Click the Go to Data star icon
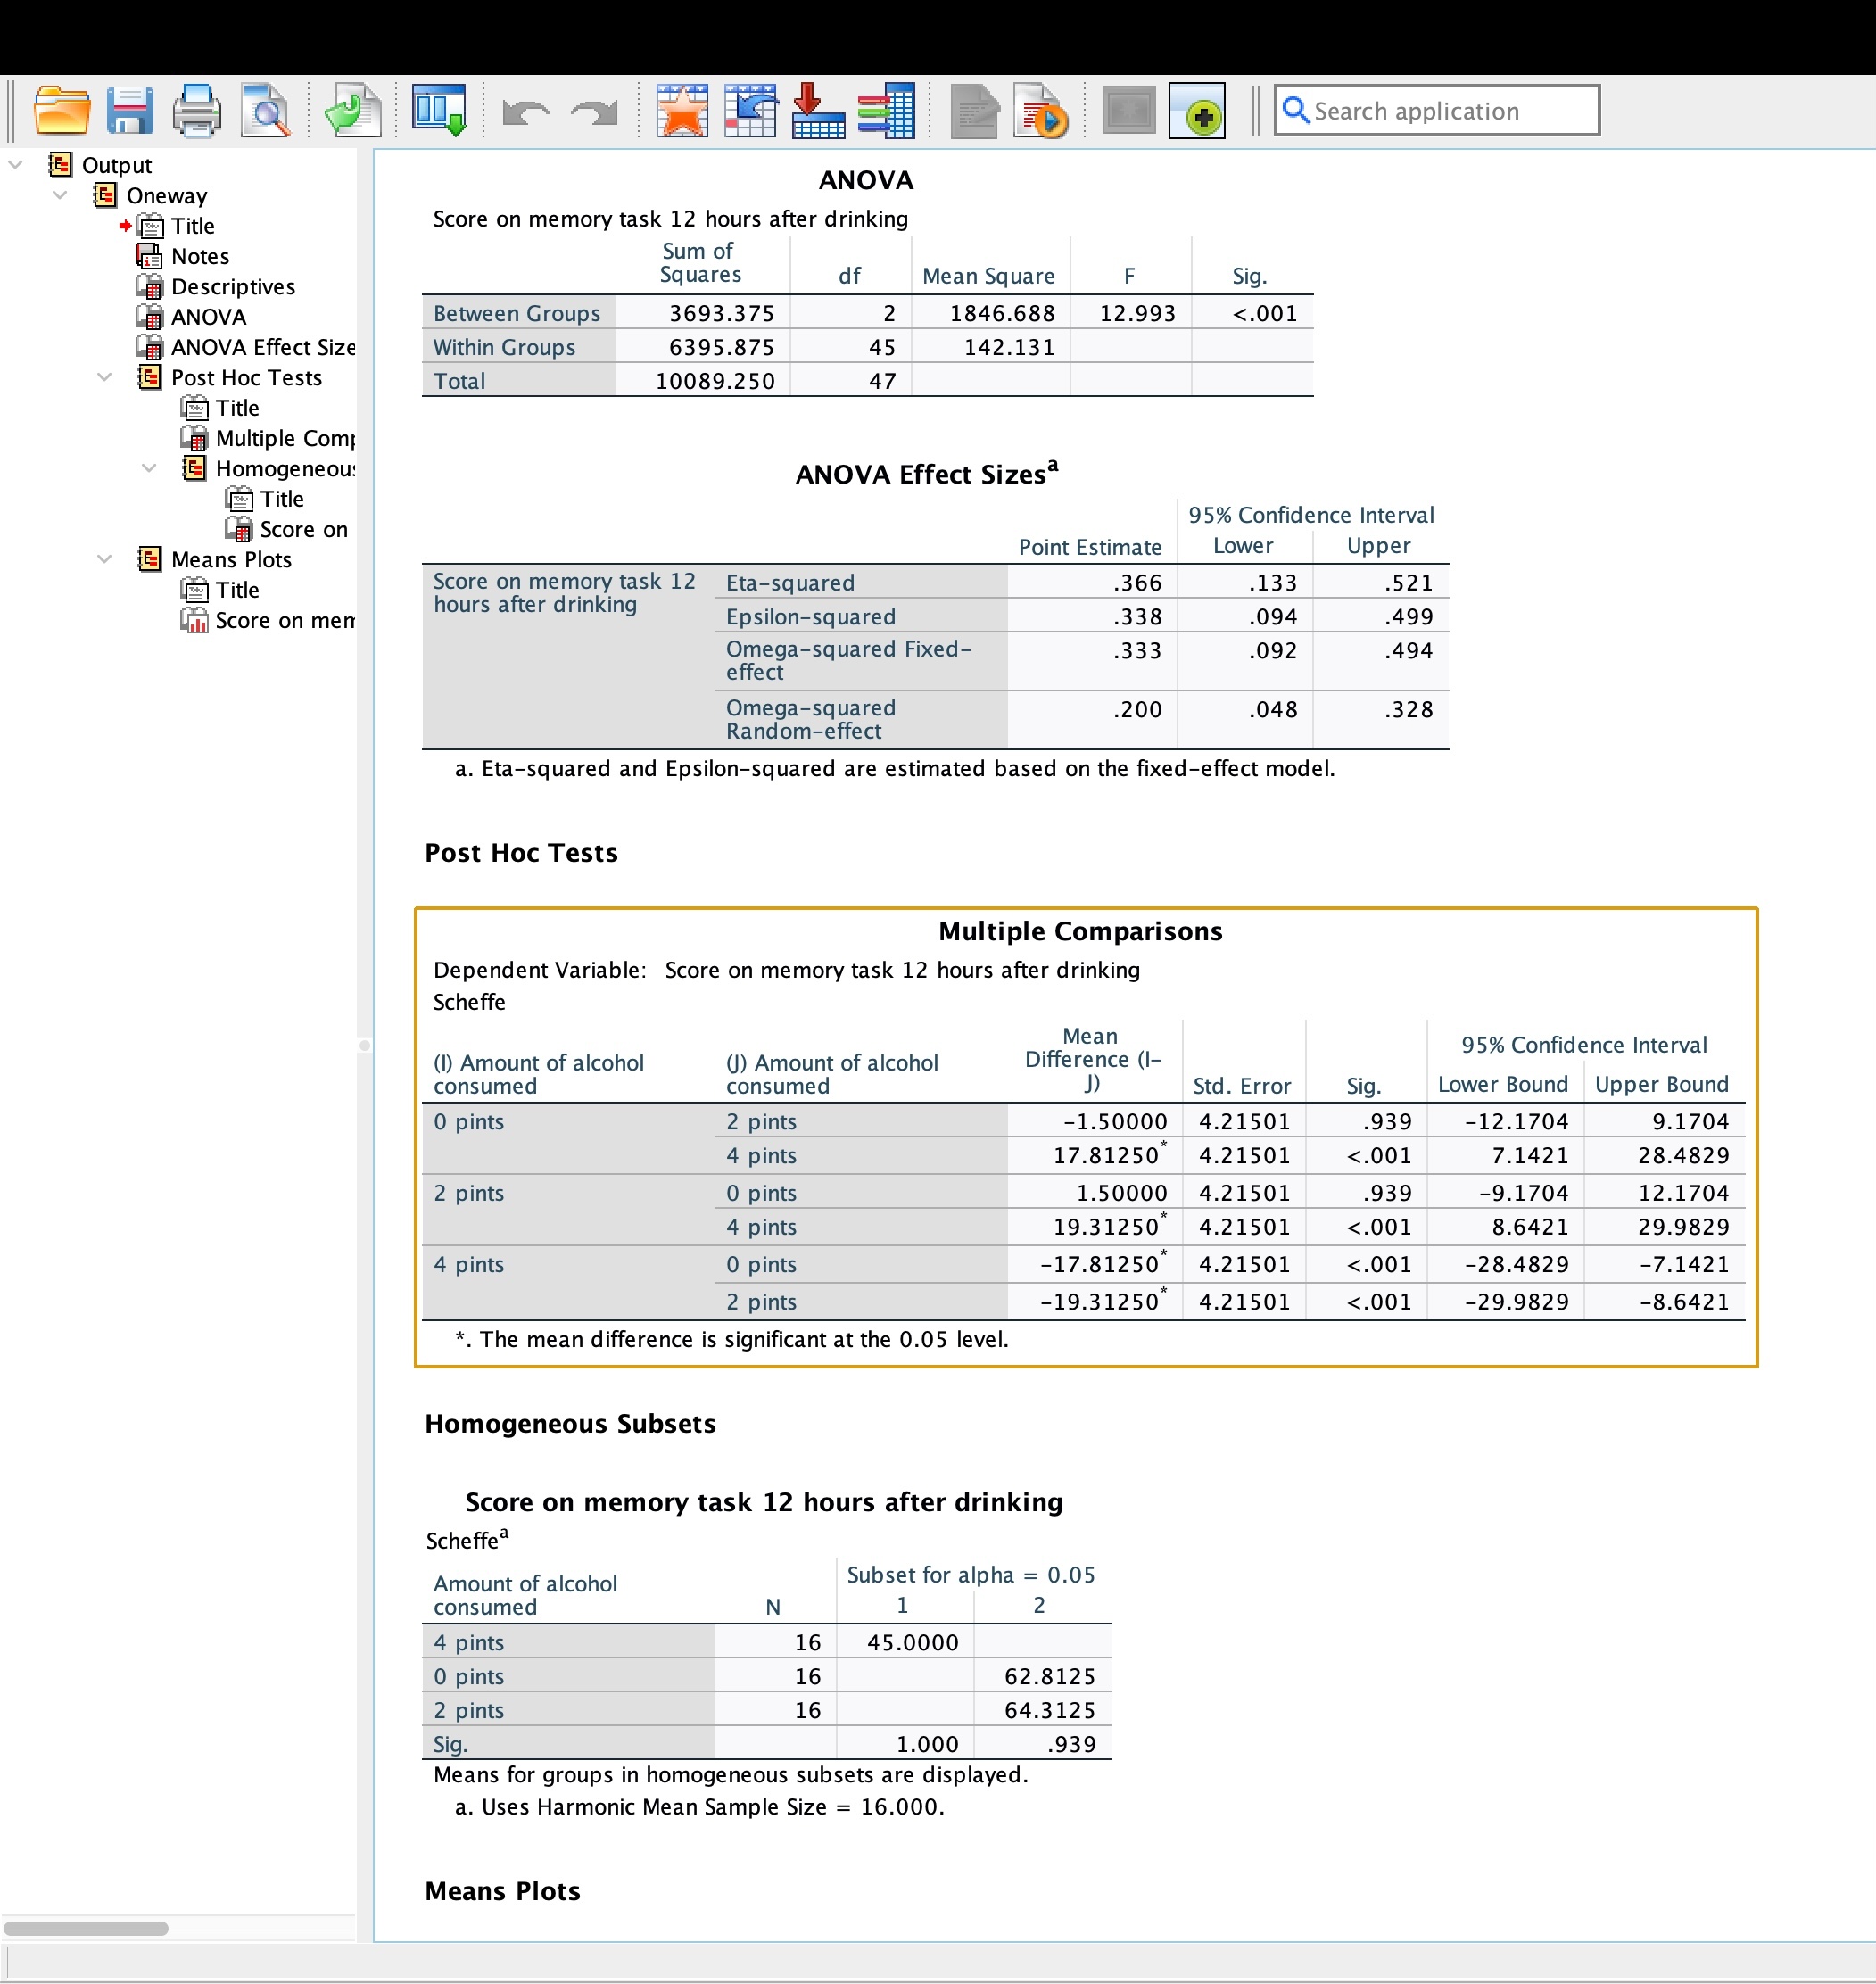The image size is (1876, 1984). pos(682,110)
